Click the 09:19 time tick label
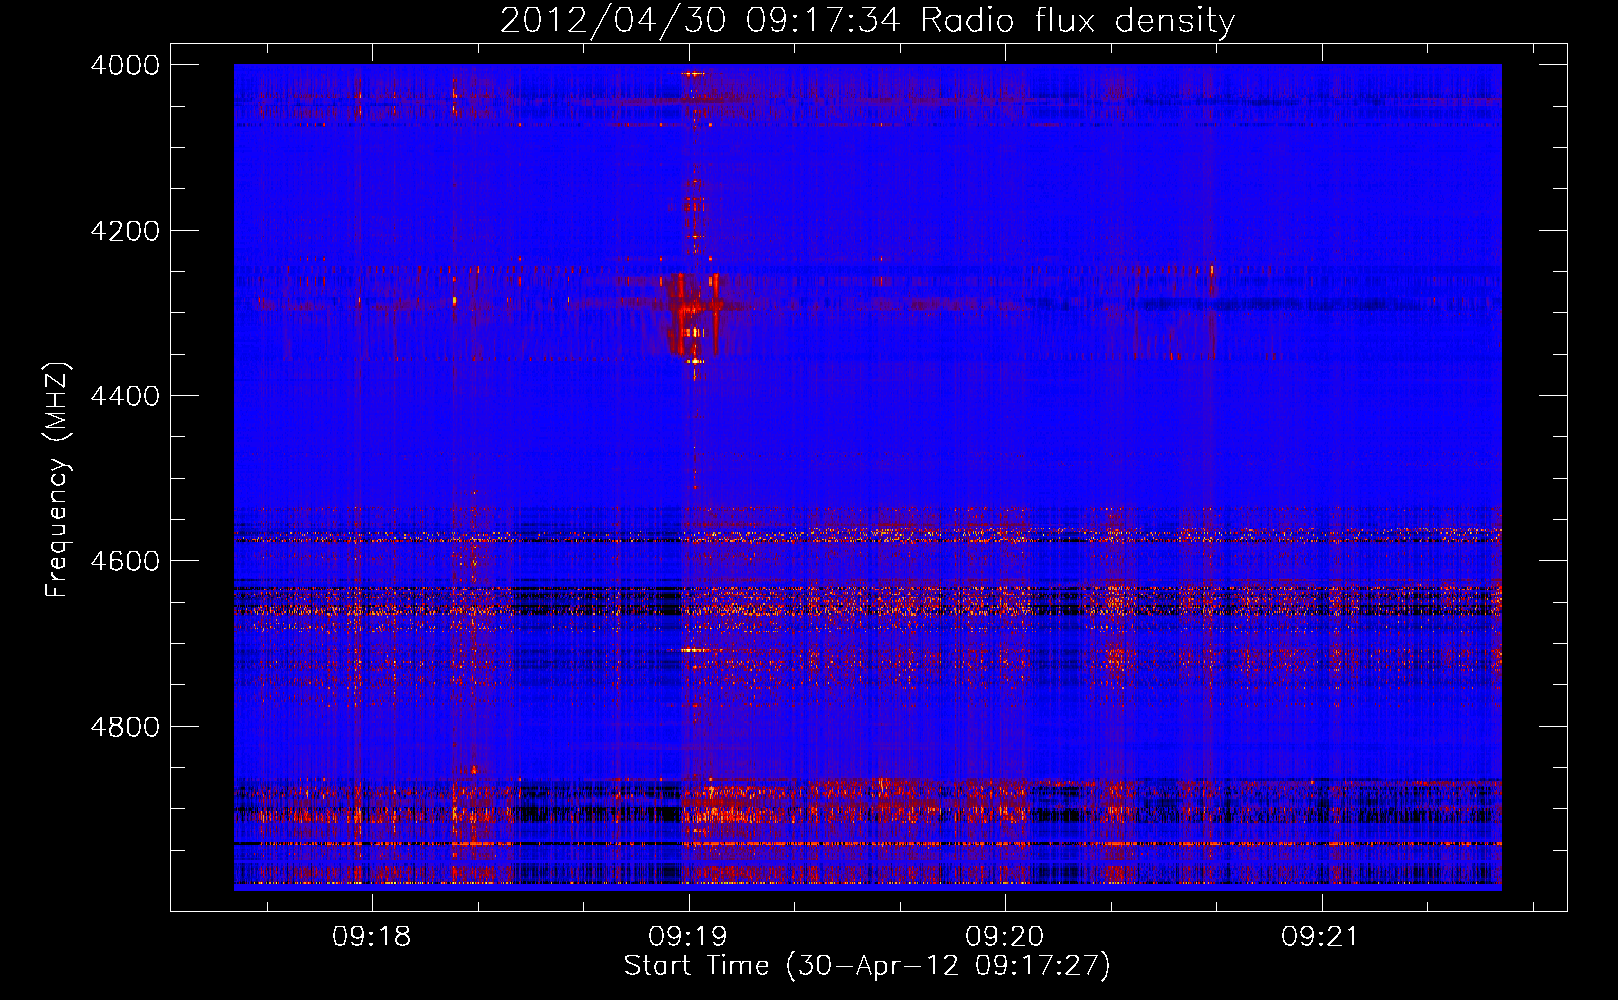Screen dimensions: 1618x1000 (x=688, y=936)
